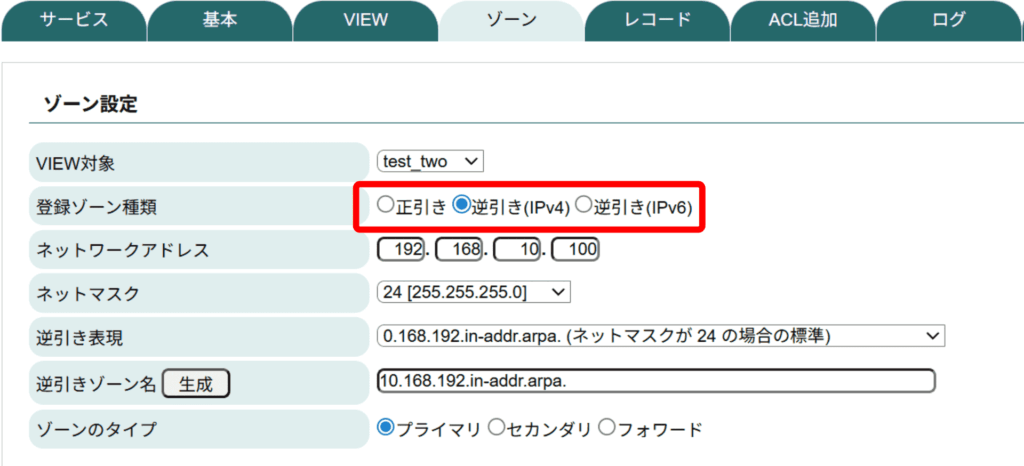Select the フォワード radio button
1024x466 pixels.
click(x=606, y=428)
